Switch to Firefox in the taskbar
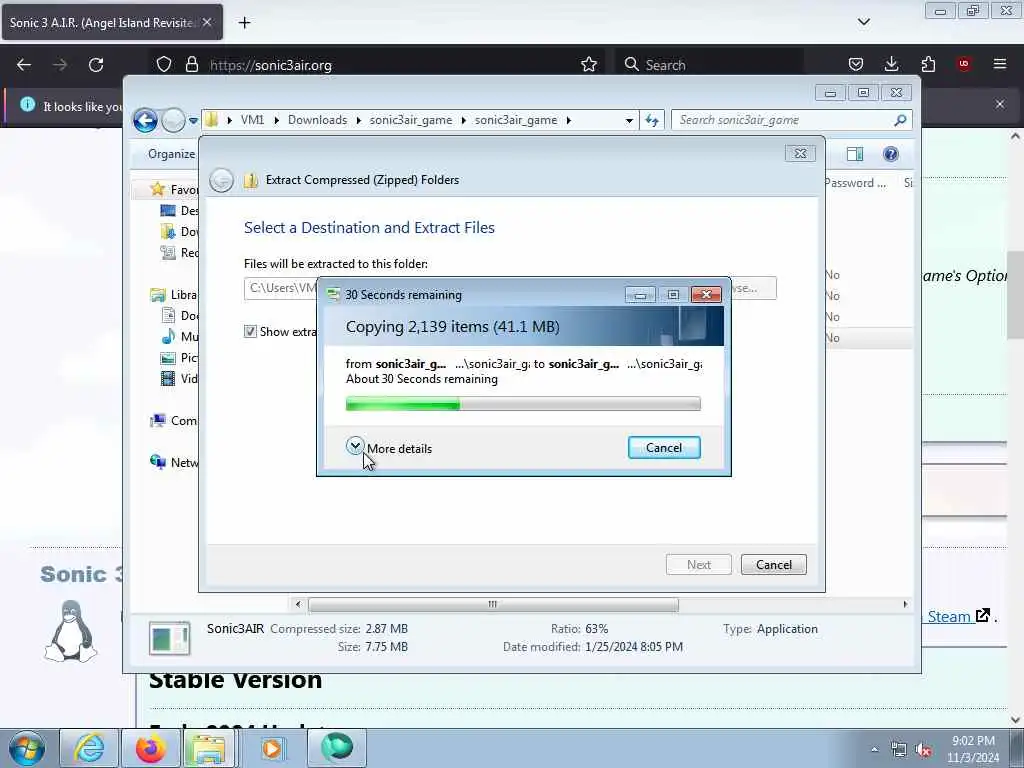1024x768 pixels. coord(150,748)
